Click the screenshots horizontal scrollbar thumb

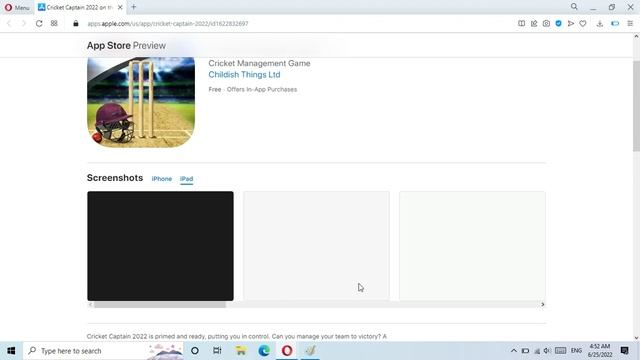pyautogui.click(x=160, y=304)
